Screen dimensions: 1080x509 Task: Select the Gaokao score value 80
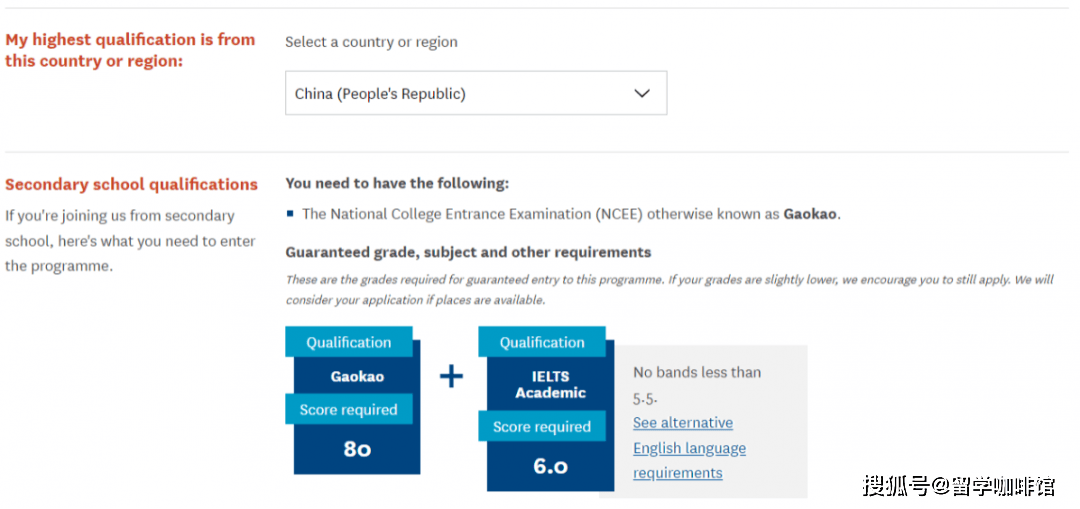[x=357, y=449]
